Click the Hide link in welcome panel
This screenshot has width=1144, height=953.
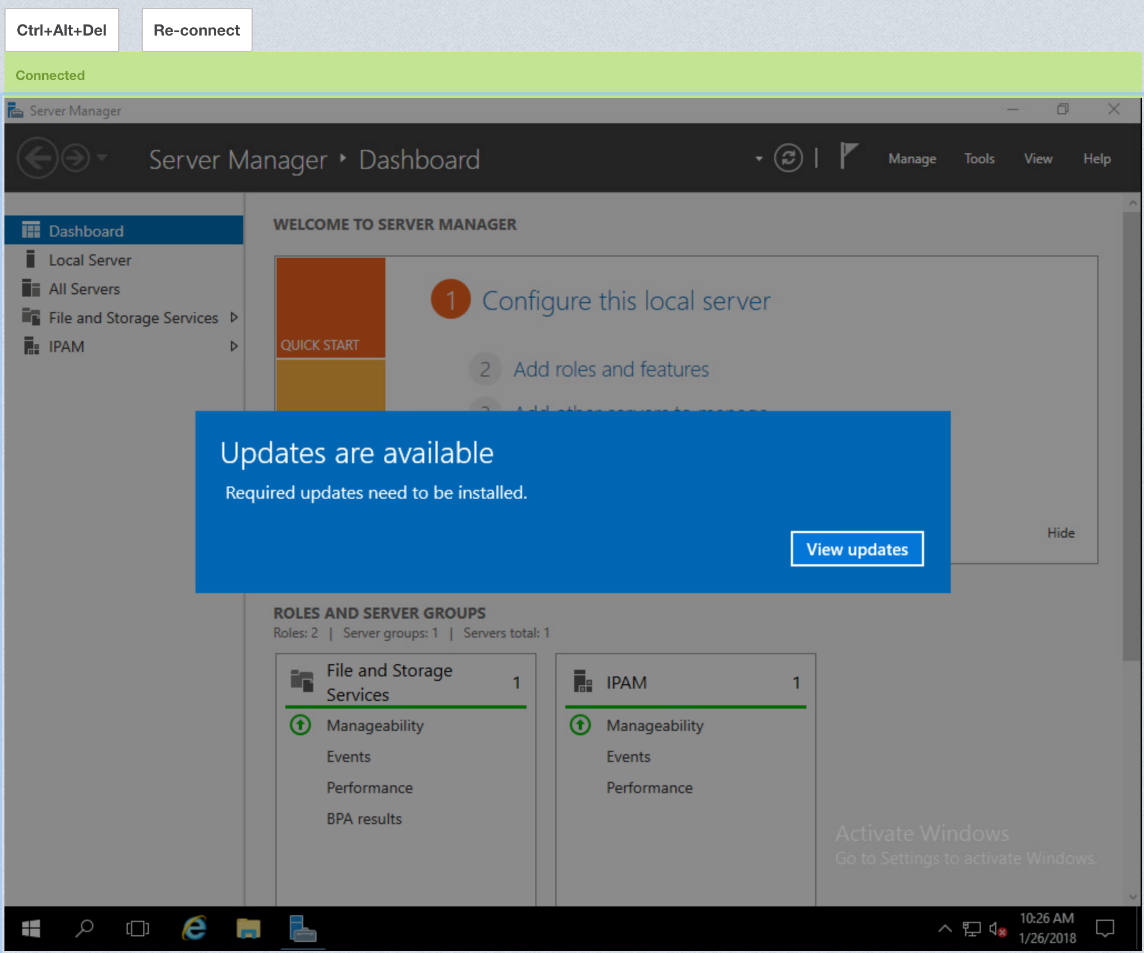point(1061,533)
